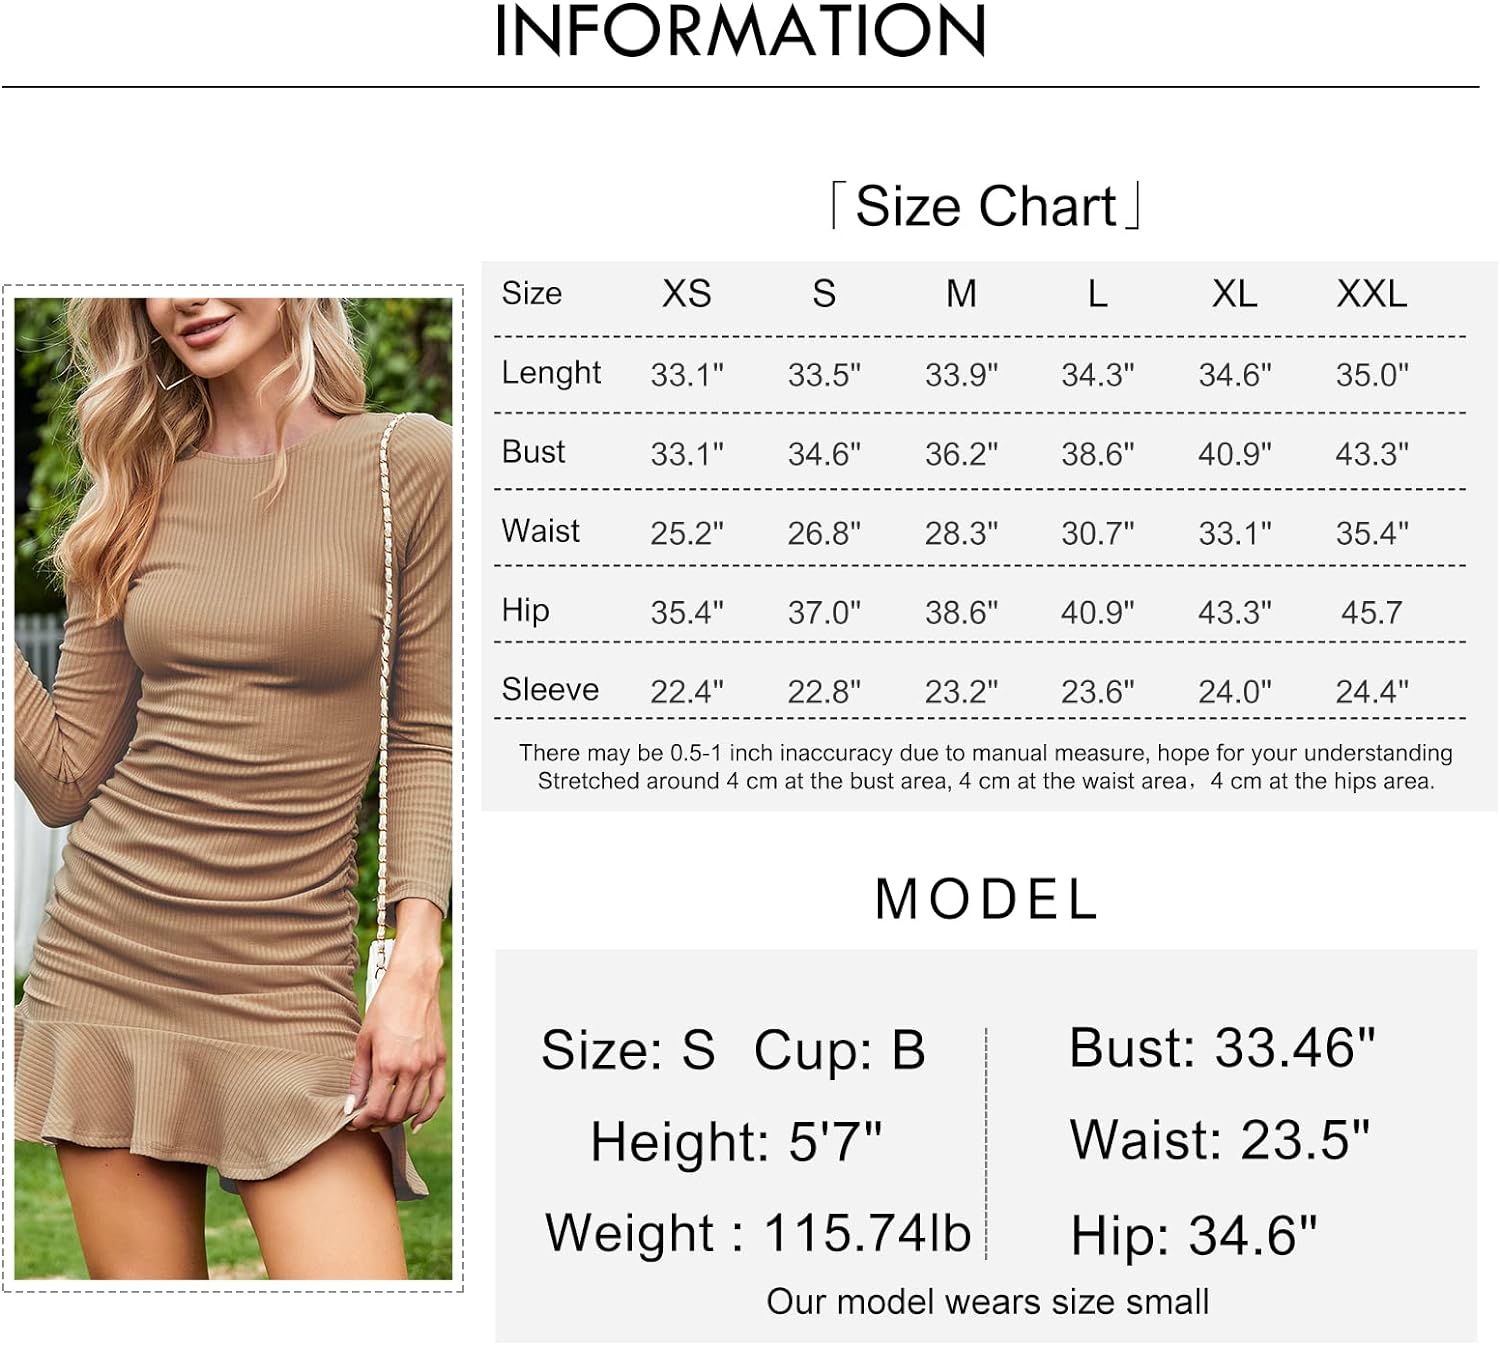The height and width of the screenshot is (1345, 1500).
Task: Click the S sleeve value 22.8"
Action: click(x=824, y=691)
